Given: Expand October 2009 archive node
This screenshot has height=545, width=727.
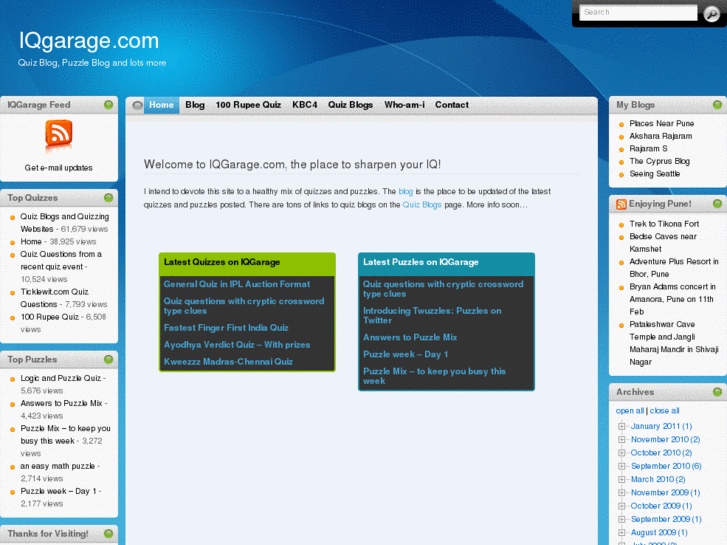Looking at the screenshot, I should click(x=621, y=506).
